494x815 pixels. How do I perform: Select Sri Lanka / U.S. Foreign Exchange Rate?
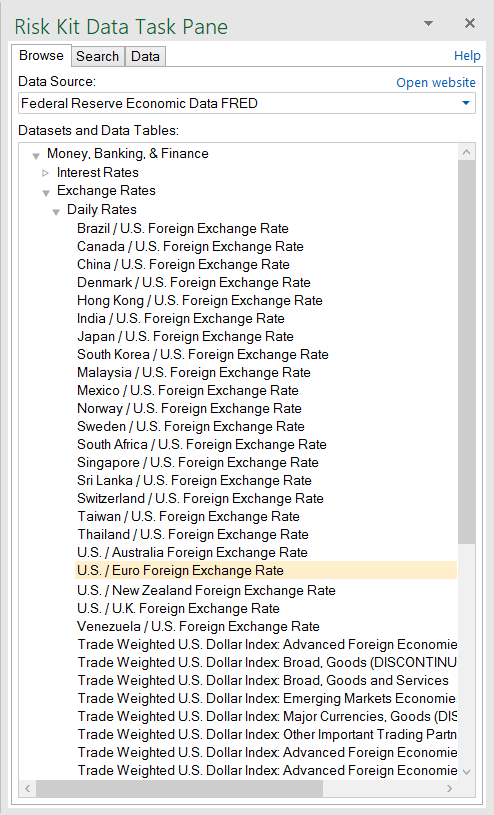point(194,480)
